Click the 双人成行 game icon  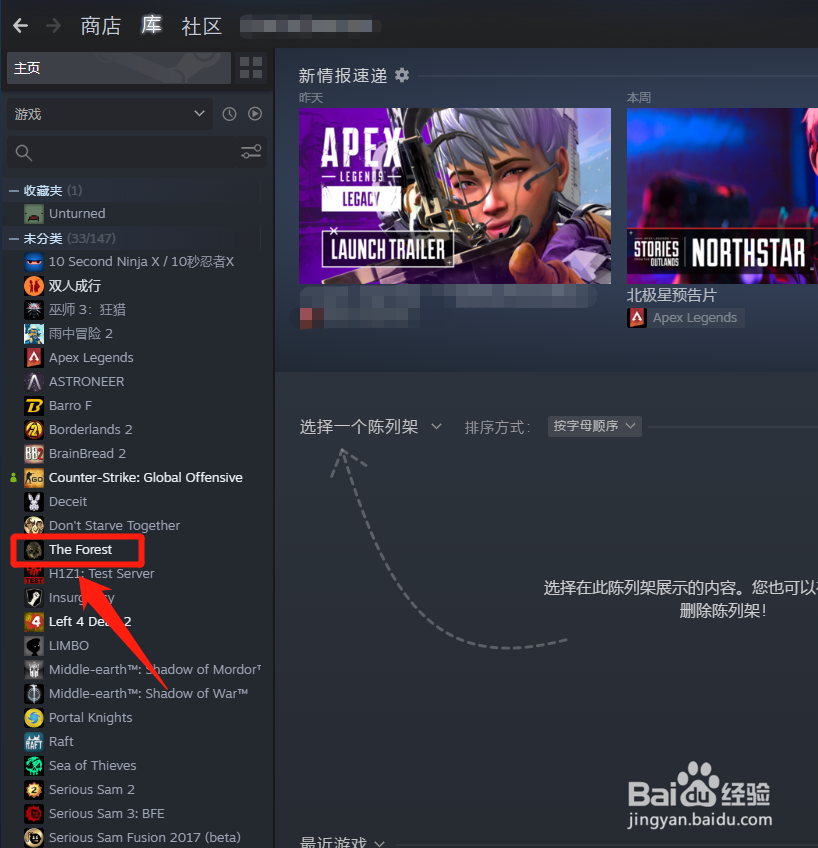click(x=34, y=286)
